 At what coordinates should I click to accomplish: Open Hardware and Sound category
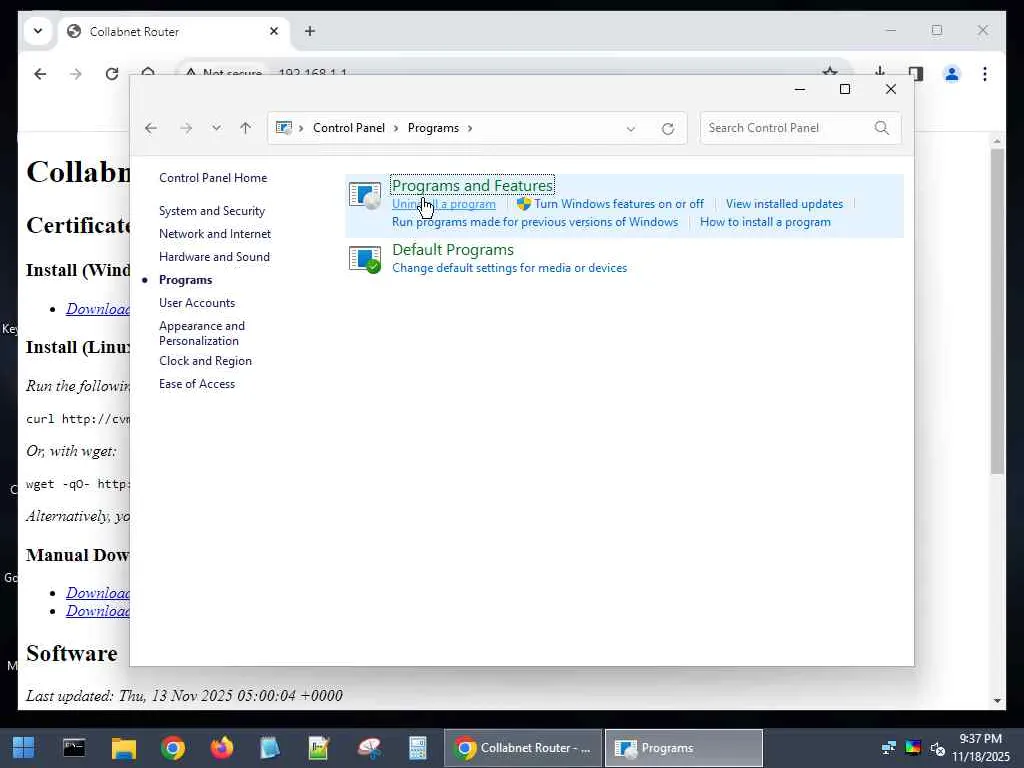pos(214,257)
